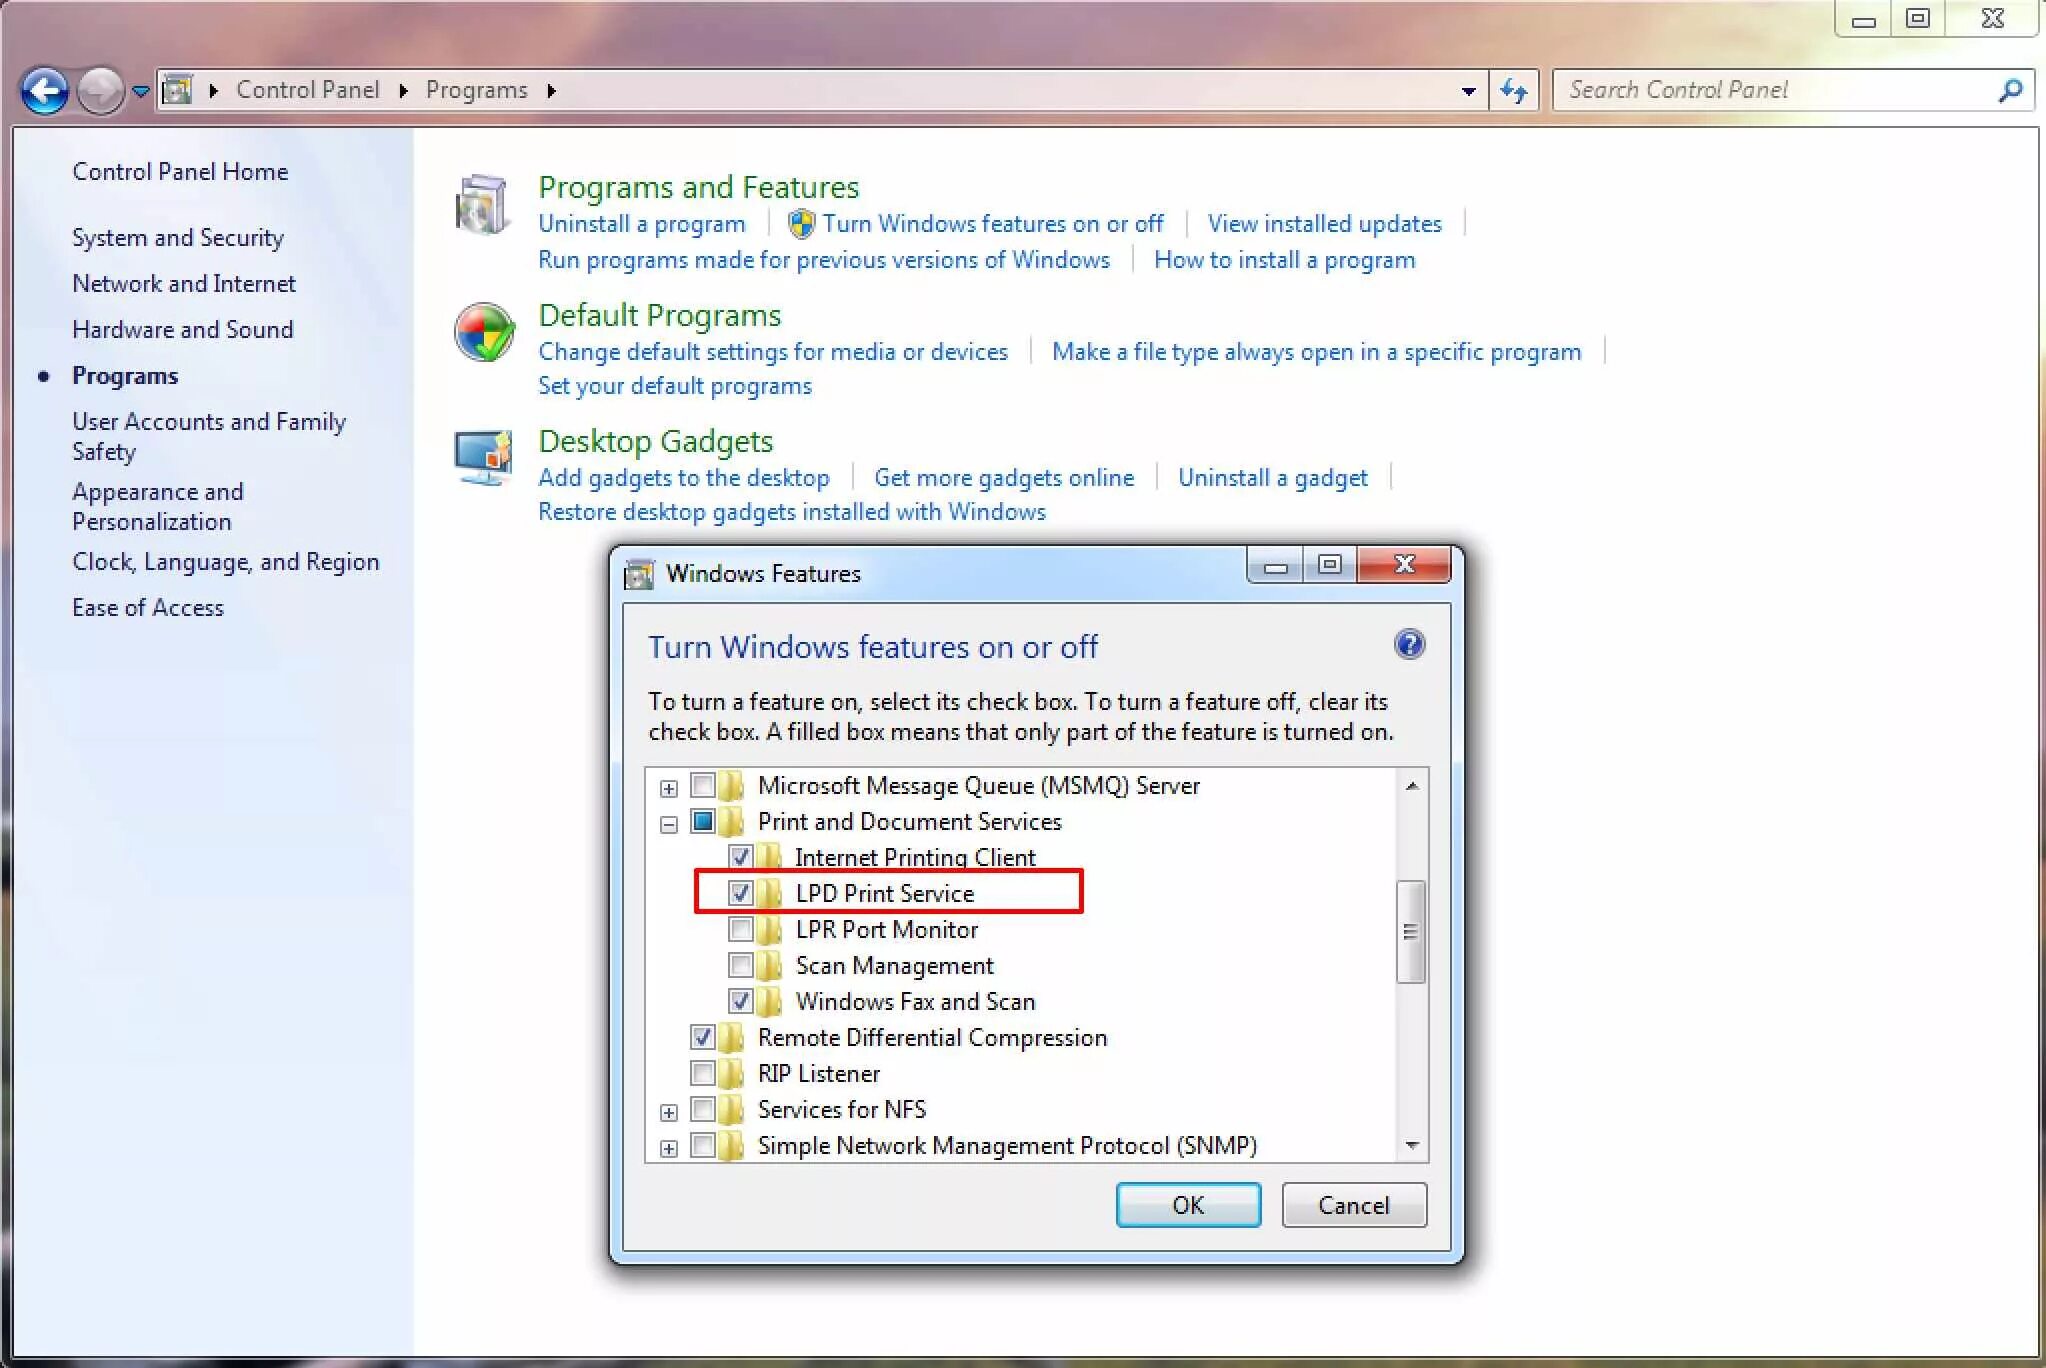Click the search magnifier icon
Screen dimensions: 2046x1368
(2010, 90)
